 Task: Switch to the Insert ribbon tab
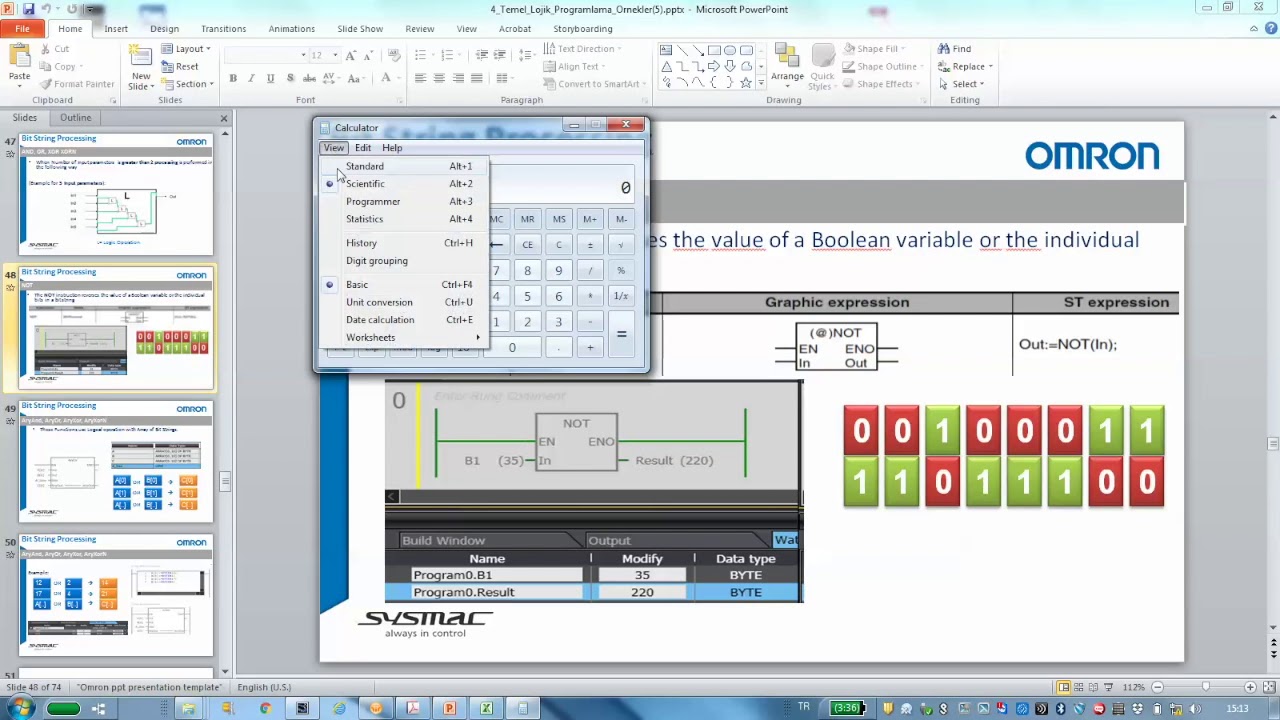coord(116,29)
